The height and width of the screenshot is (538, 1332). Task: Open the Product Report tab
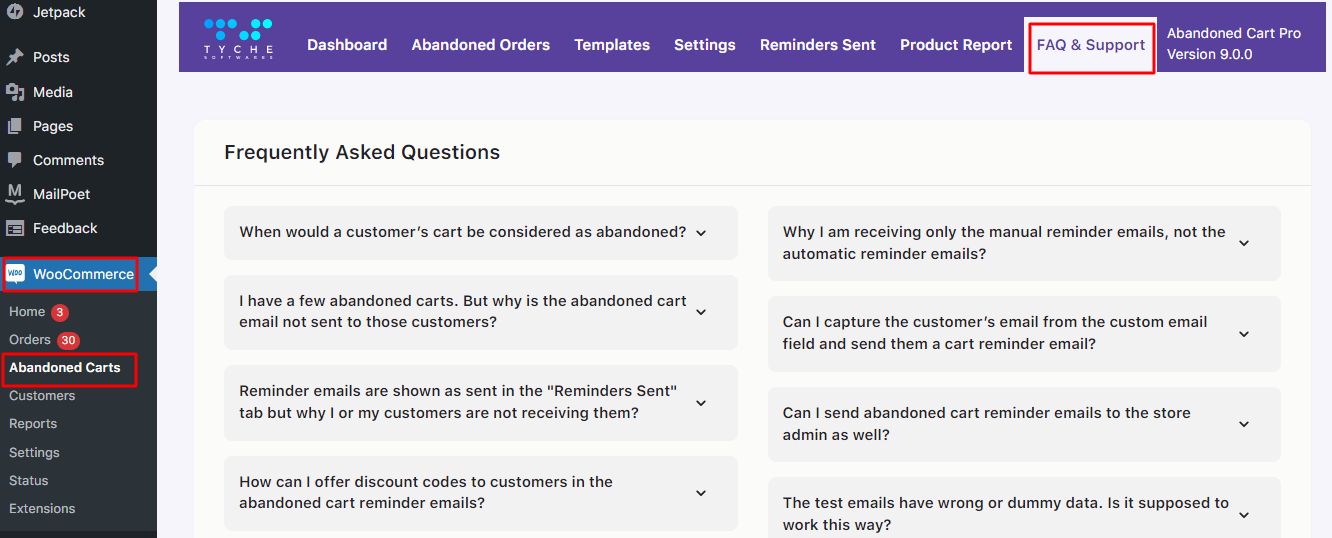click(x=956, y=44)
